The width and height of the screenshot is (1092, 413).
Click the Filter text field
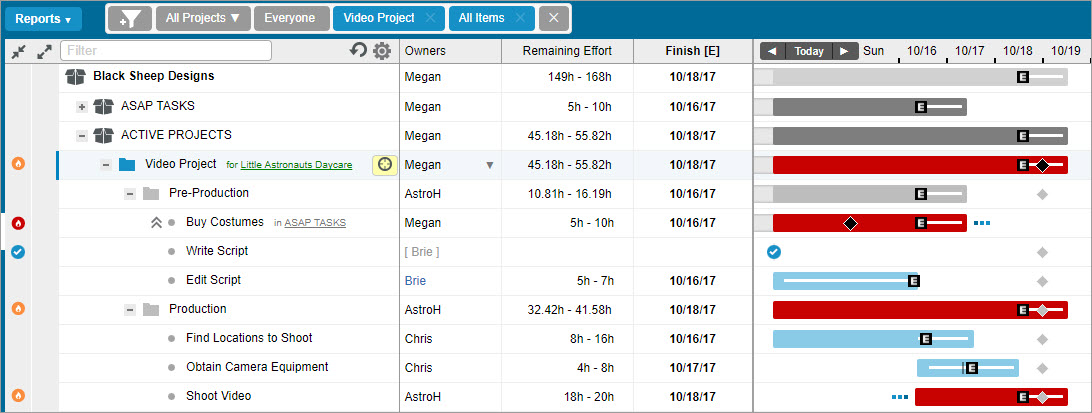pos(166,51)
